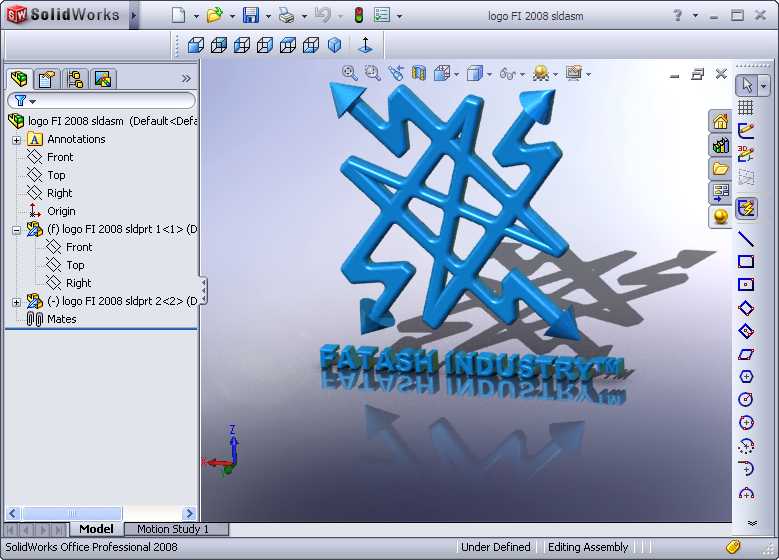Open the Options checklist icon
The image size is (779, 560).
click(382, 15)
